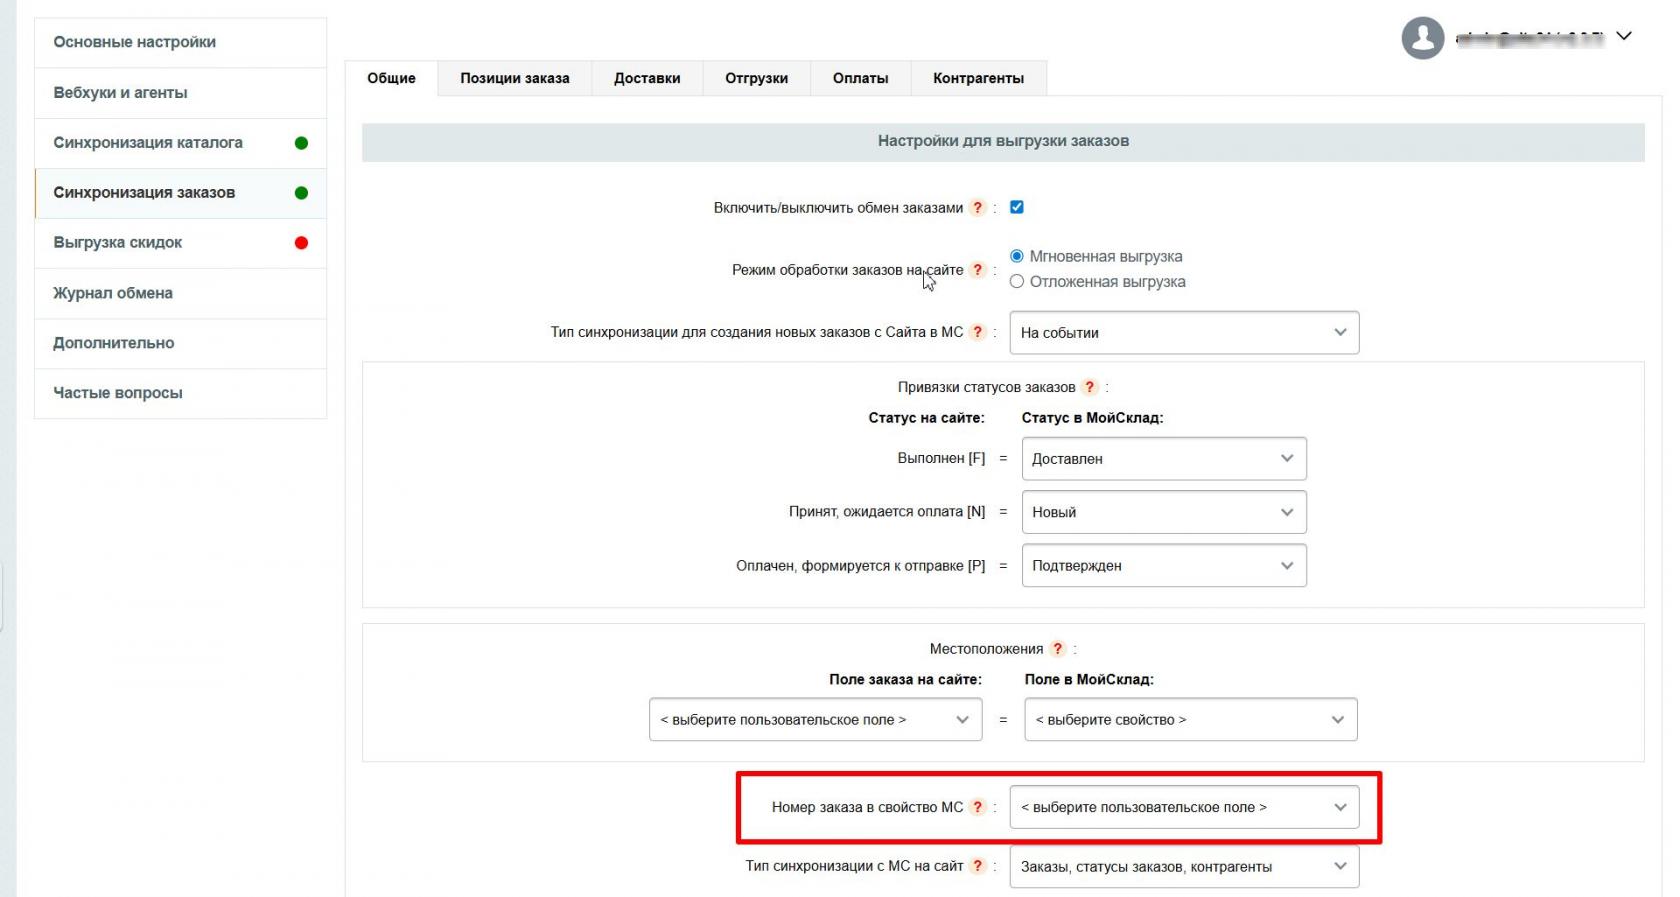Switch to the Отгрузки tab

click(x=756, y=78)
